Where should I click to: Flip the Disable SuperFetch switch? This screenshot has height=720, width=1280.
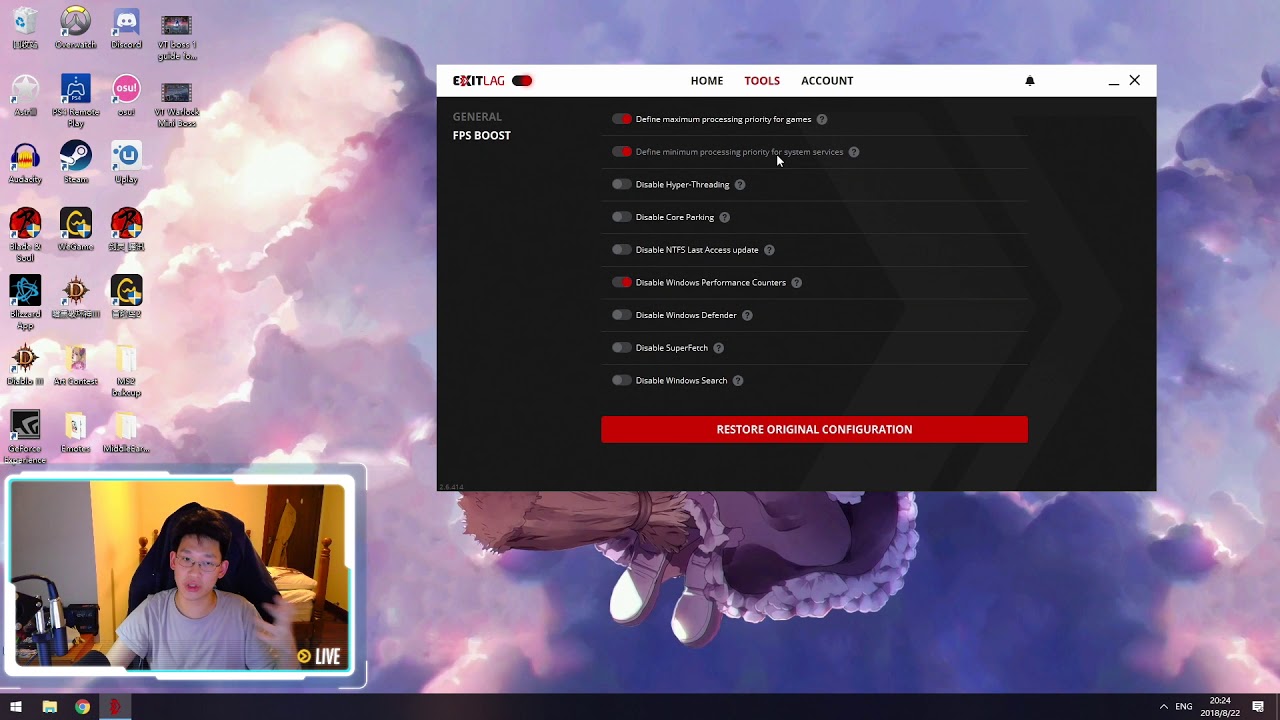click(622, 348)
